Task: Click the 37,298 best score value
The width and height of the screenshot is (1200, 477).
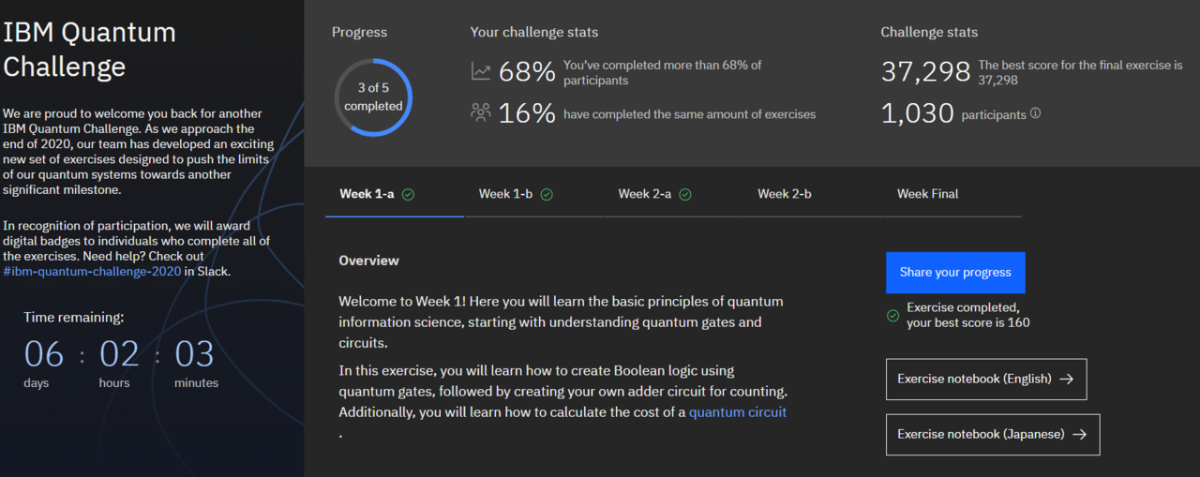Action: 925,72
